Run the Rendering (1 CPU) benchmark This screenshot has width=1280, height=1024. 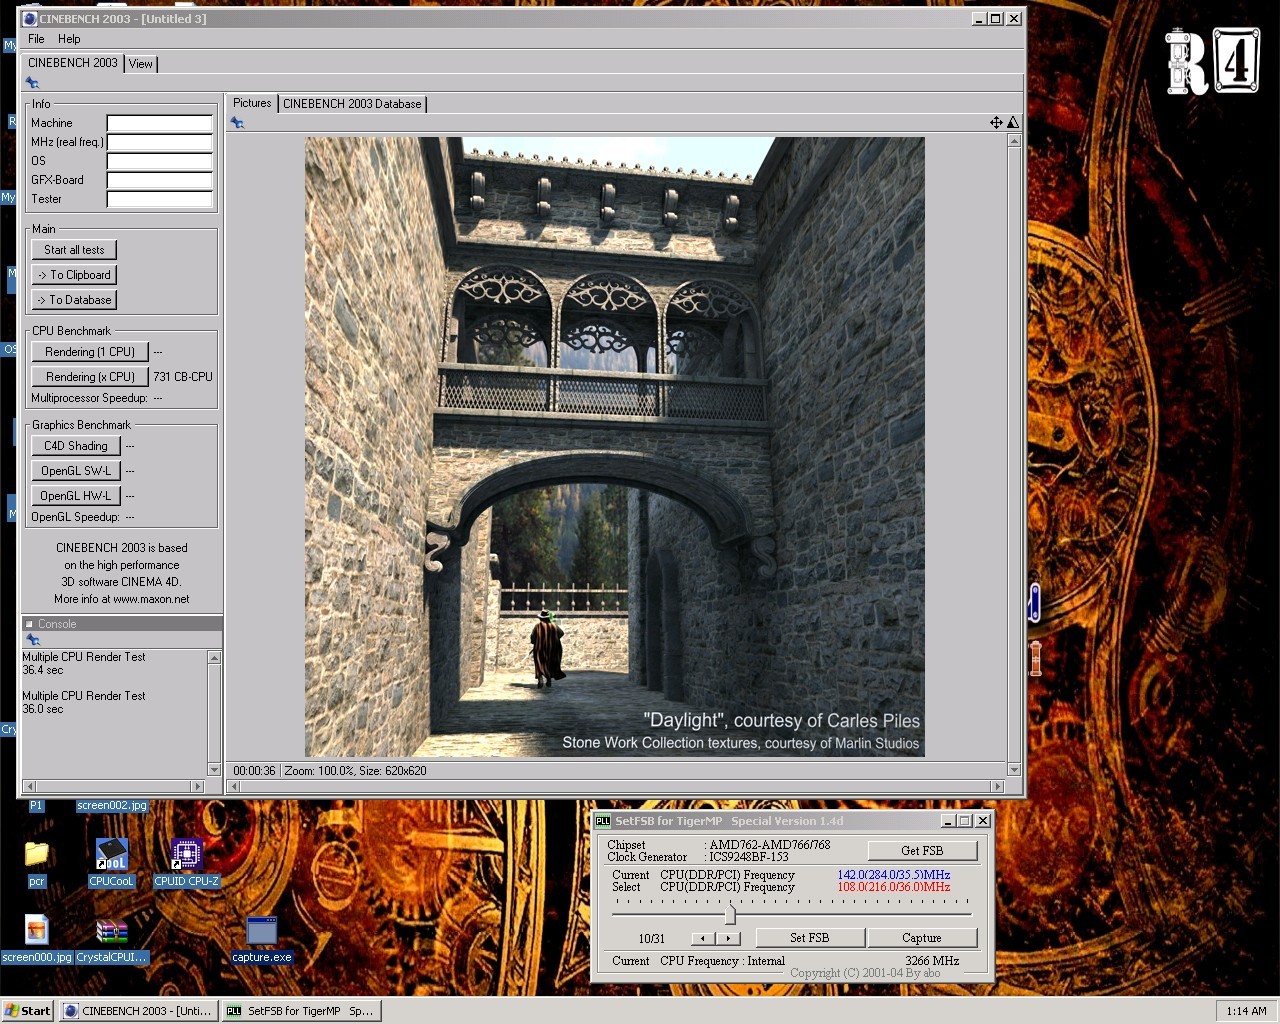click(90, 352)
